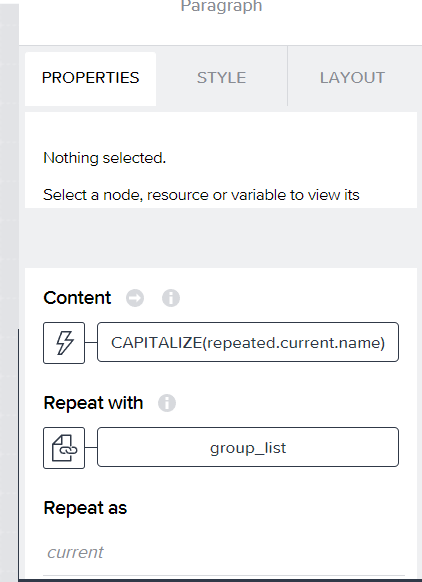Open the CAPITALIZE(repeated.current.name) formula field
Screen dimensions: 422x582
pyautogui.click(x=248, y=342)
